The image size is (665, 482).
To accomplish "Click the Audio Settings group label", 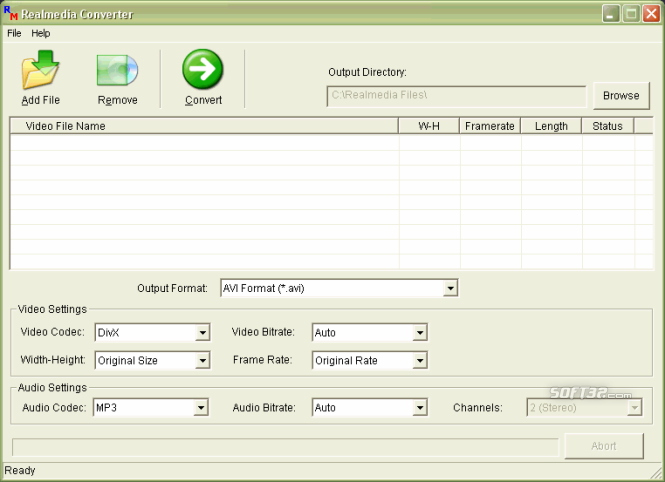I will (x=52, y=387).
